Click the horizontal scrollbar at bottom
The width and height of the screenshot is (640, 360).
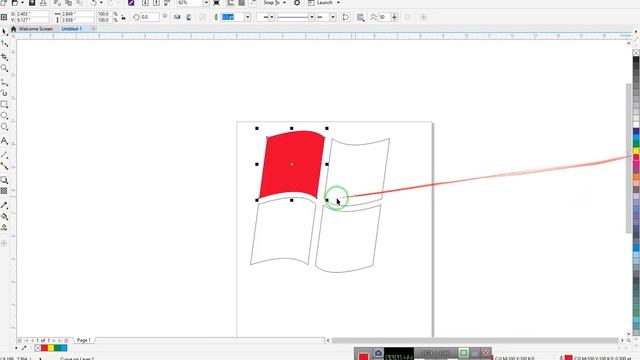click(475, 340)
